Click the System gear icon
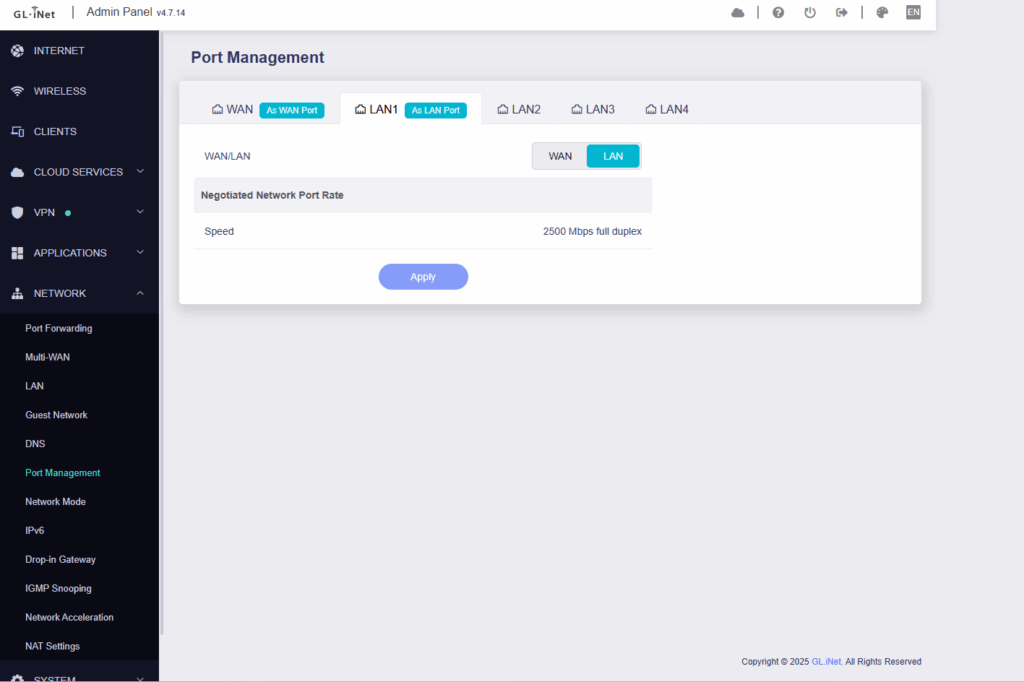 [x=18, y=678]
